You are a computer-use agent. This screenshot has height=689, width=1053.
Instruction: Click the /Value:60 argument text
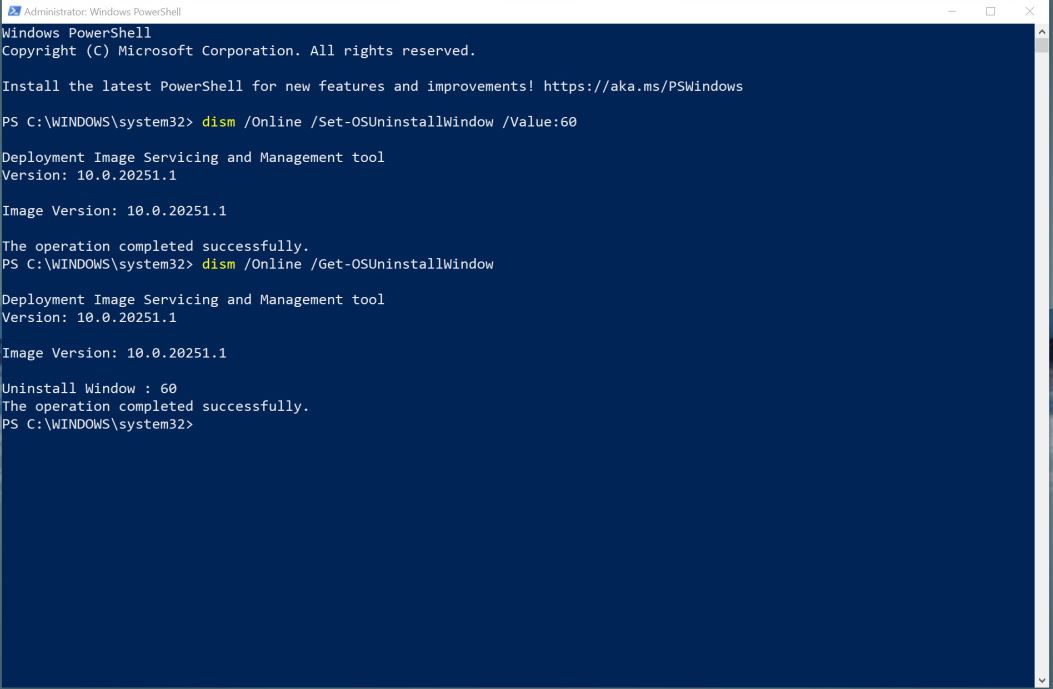pos(539,122)
